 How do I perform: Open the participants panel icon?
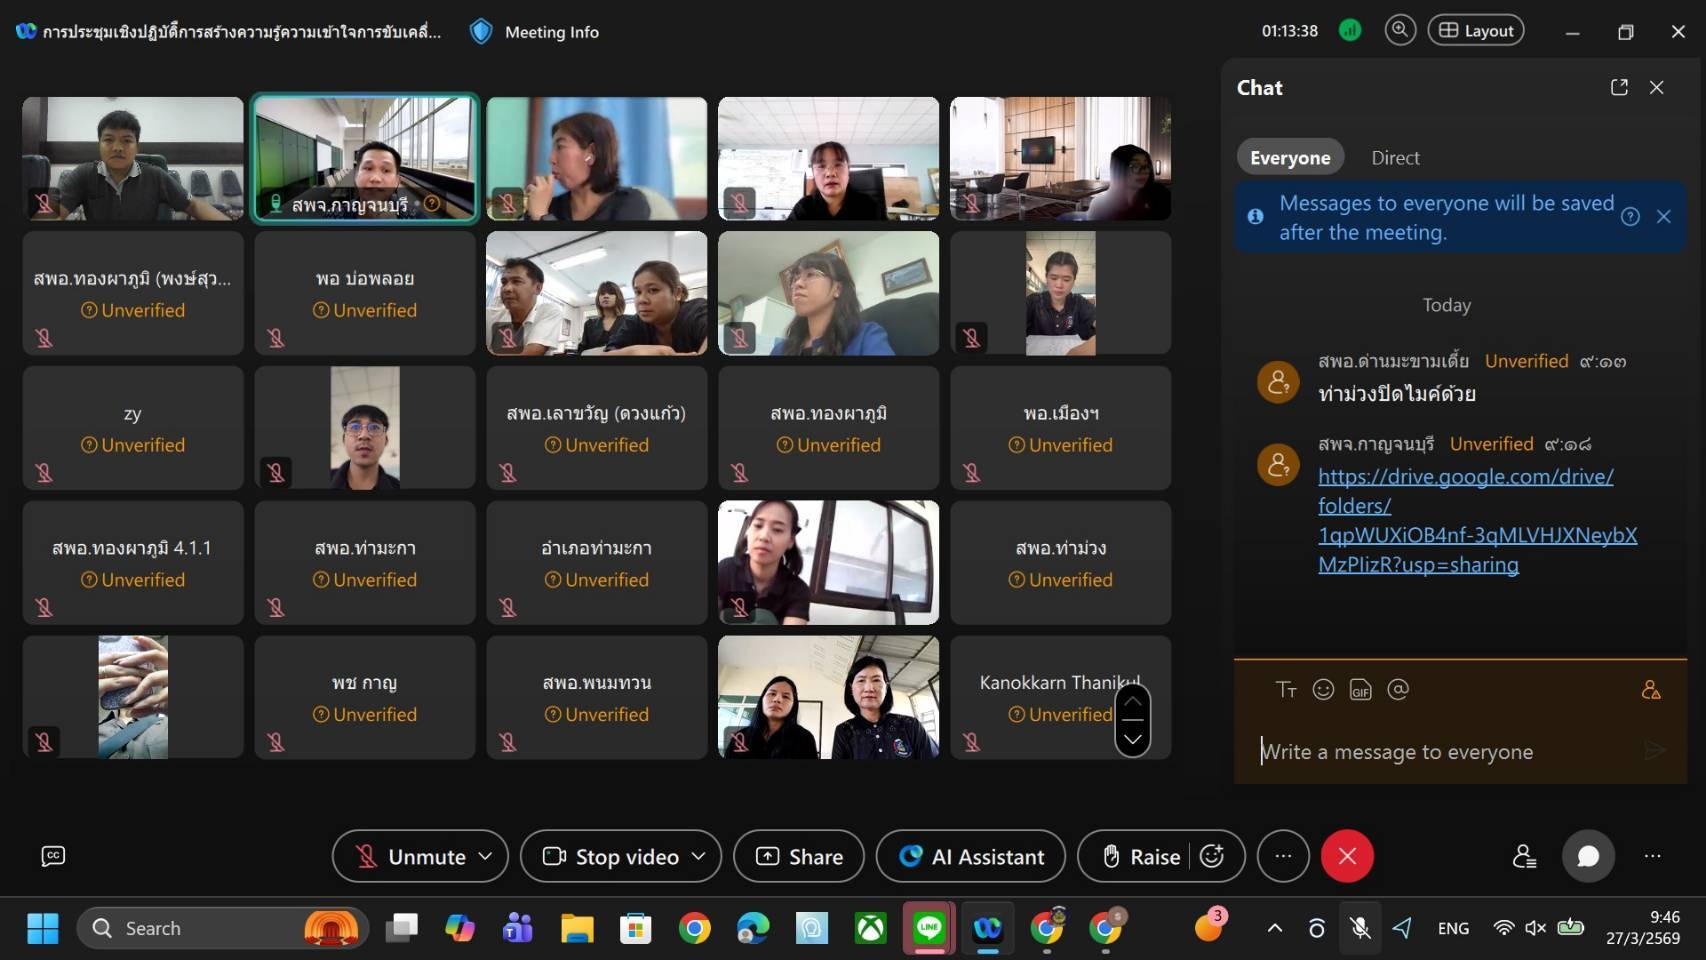1524,856
